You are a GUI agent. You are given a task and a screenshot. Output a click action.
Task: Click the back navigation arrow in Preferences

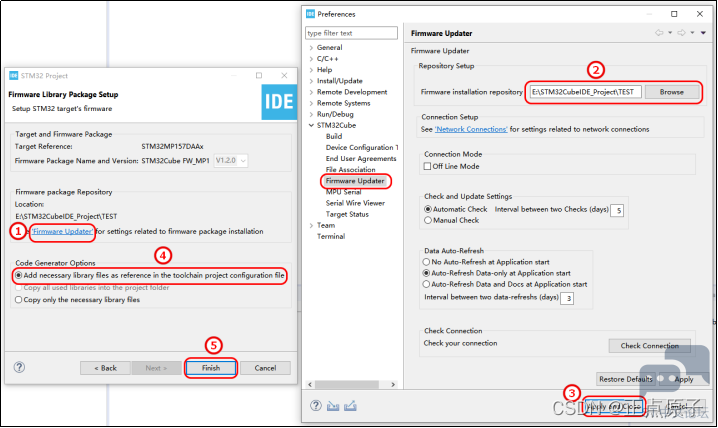(659, 33)
